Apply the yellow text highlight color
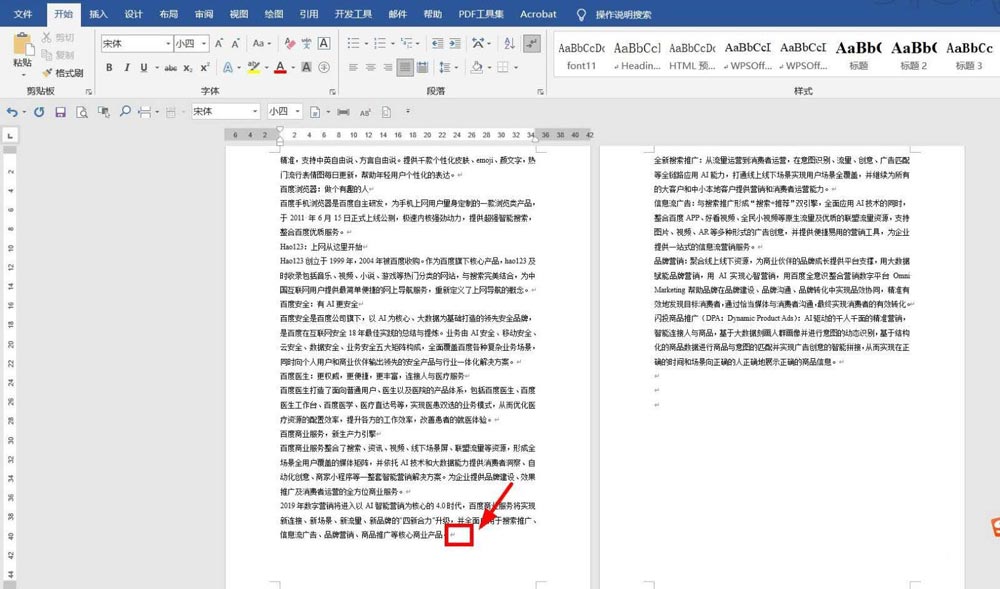This screenshot has width=1000, height=589. [x=253, y=66]
